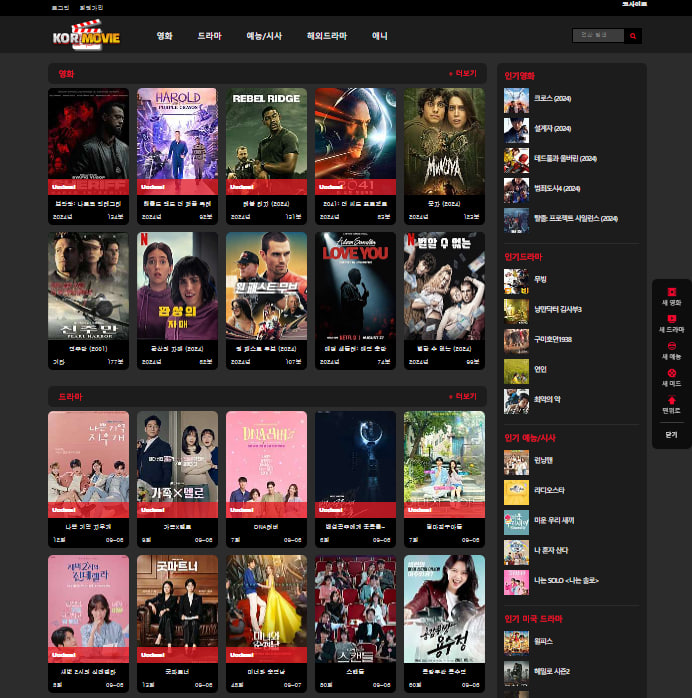
Task: Click 범죄도시4 (2024) in the sidebar
Action: [x=557, y=189]
